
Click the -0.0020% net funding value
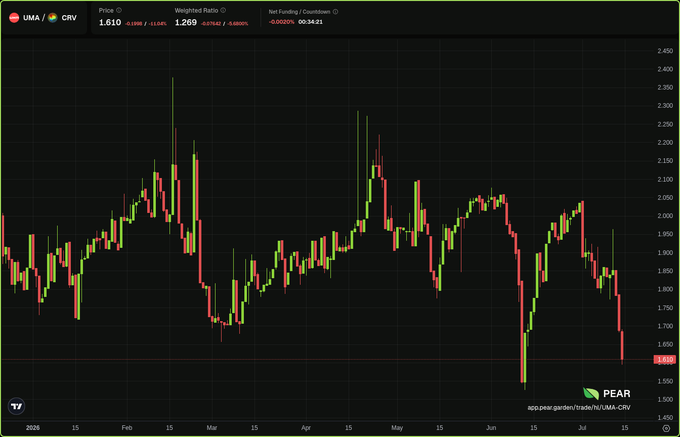[x=281, y=22]
